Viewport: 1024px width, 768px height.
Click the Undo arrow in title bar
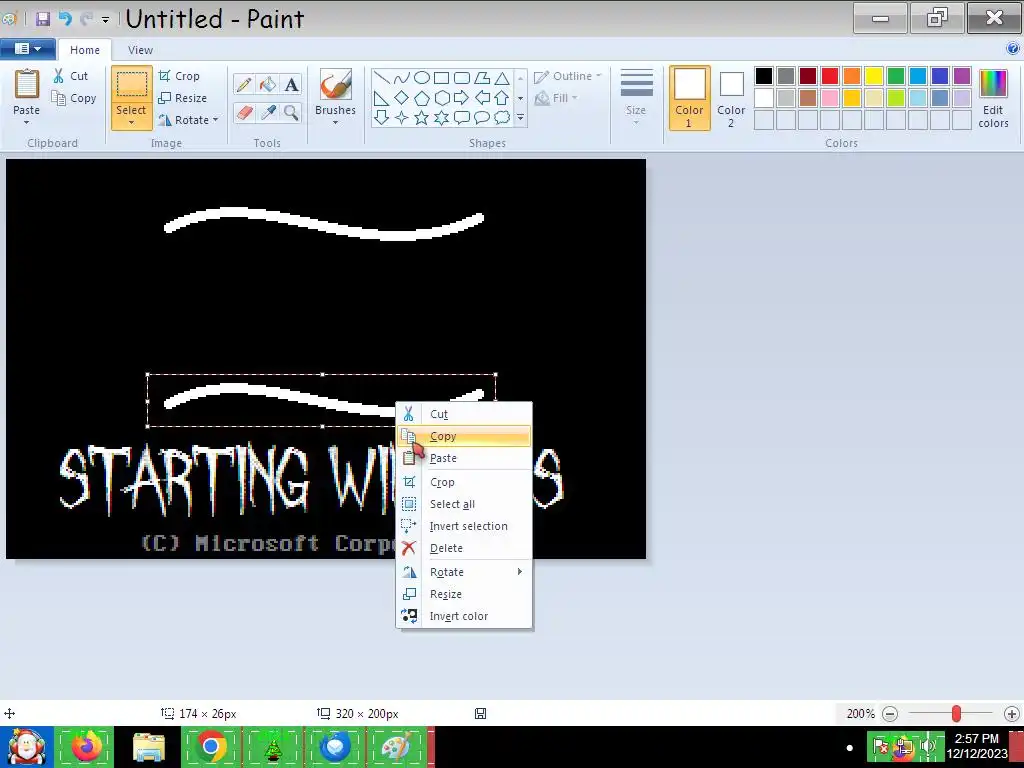tap(65, 18)
